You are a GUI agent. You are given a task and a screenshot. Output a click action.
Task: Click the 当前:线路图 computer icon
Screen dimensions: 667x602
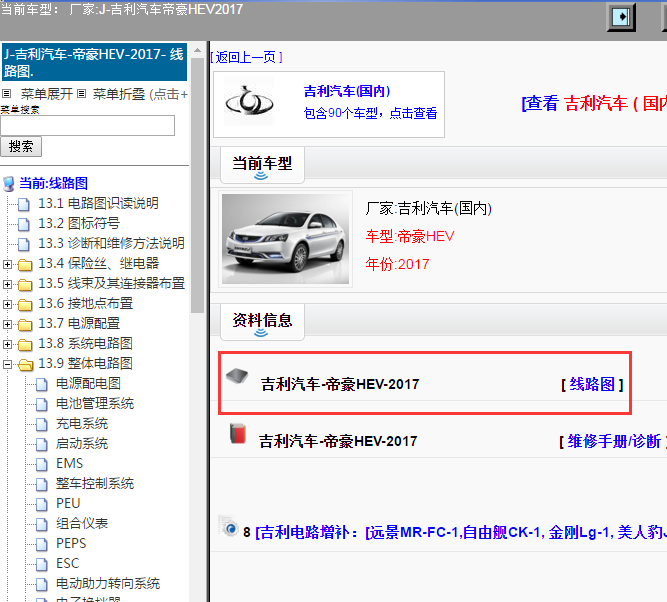pyautogui.click(x=9, y=184)
